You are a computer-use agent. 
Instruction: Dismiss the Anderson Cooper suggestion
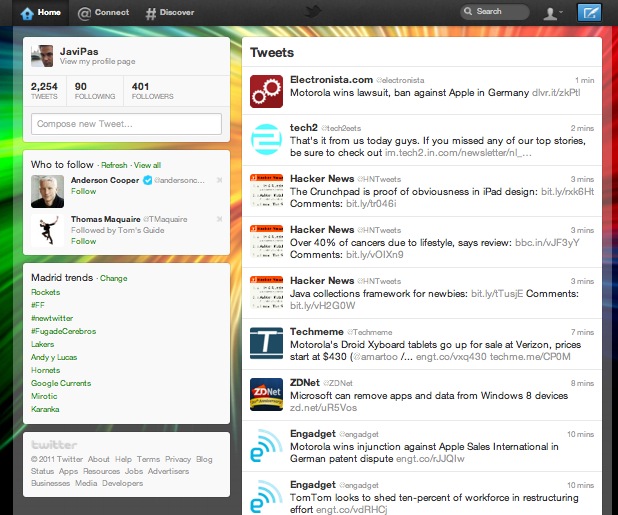click(x=220, y=180)
